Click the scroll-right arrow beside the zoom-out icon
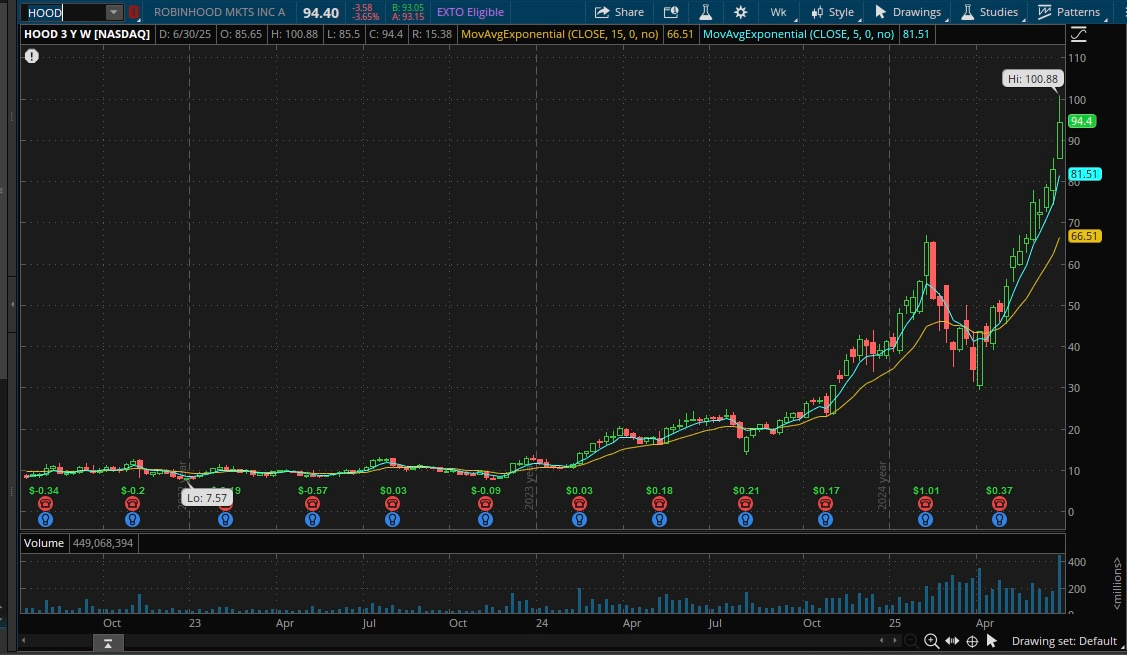The image size is (1127, 655). (x=895, y=641)
